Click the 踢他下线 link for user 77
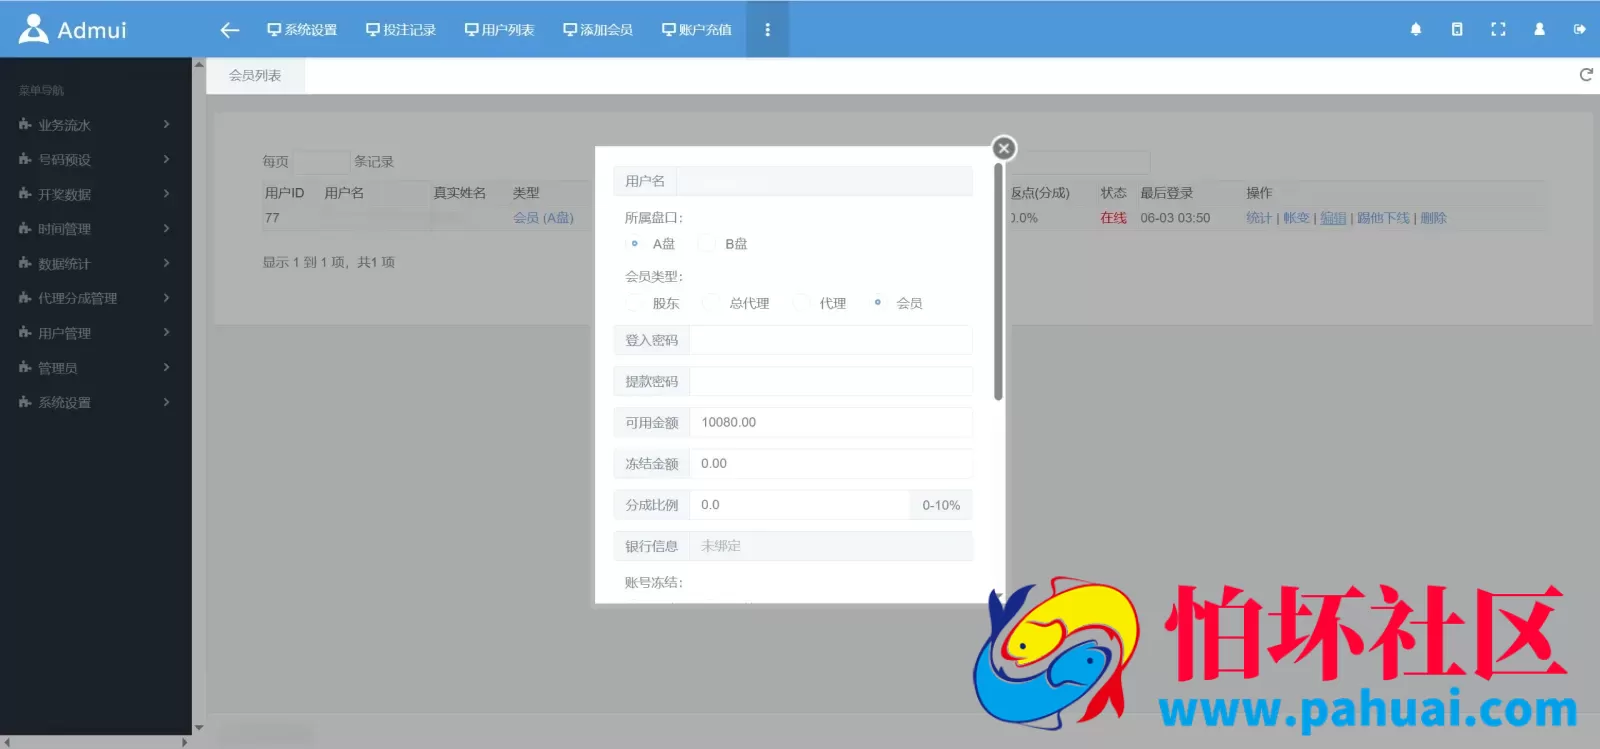The width and height of the screenshot is (1600, 749). [x=1383, y=218]
